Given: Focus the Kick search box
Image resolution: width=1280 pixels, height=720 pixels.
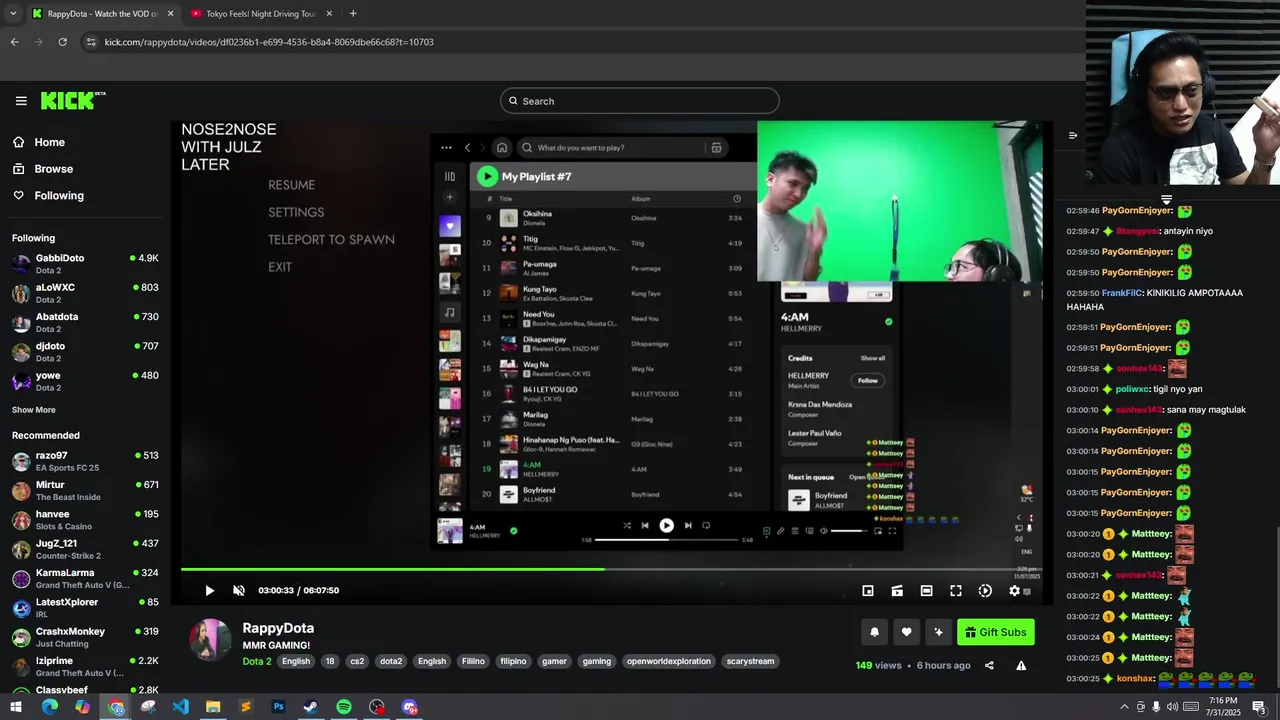Looking at the screenshot, I should click(x=640, y=101).
